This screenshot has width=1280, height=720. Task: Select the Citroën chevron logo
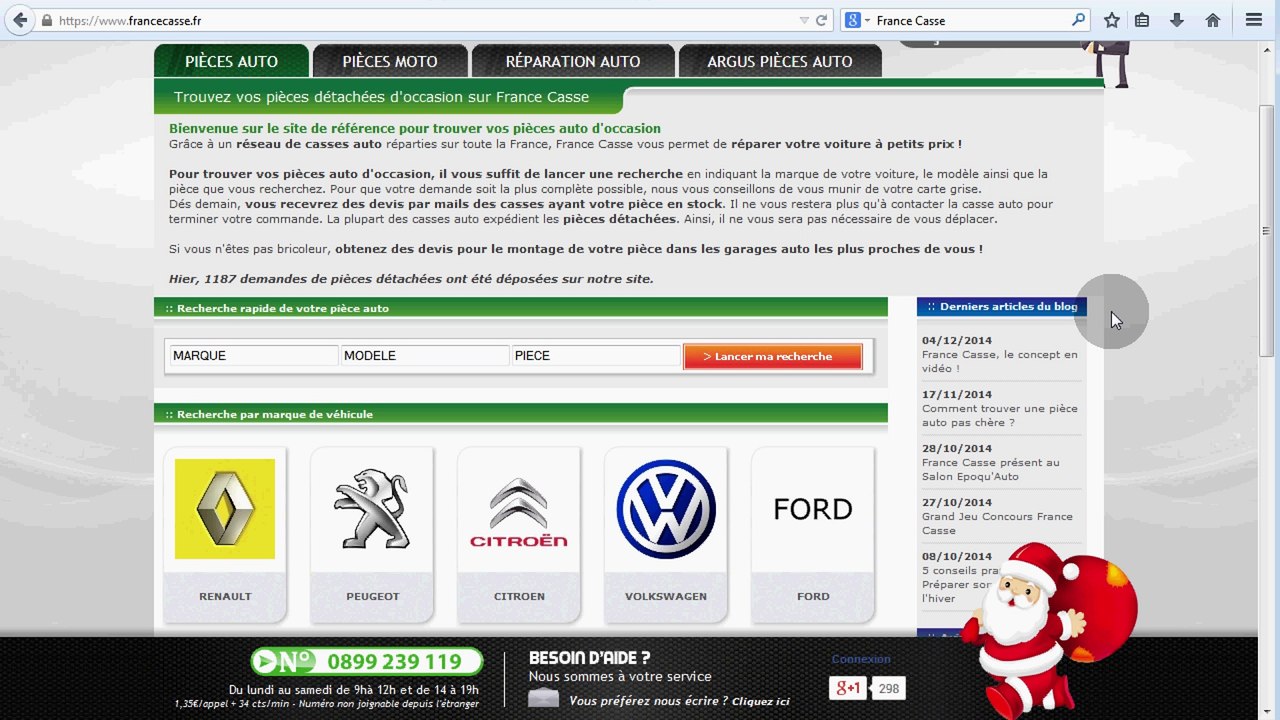tap(519, 513)
